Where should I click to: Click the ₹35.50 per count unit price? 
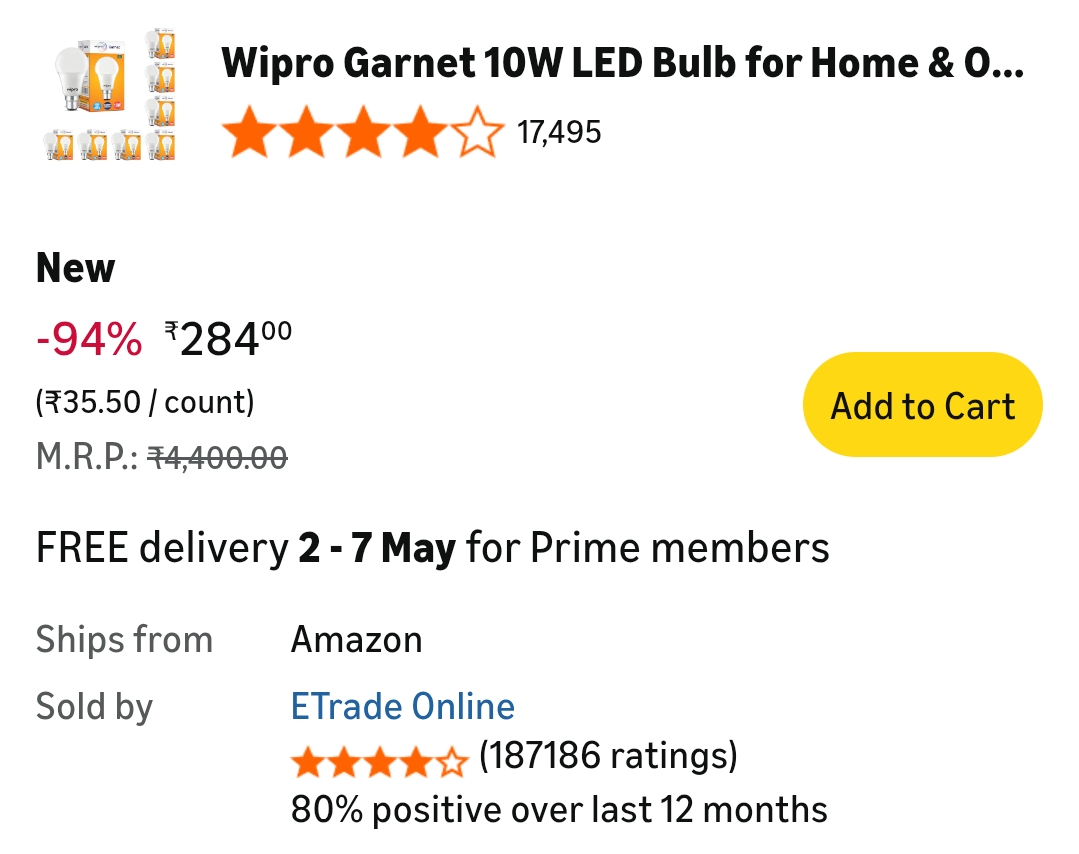pos(145,402)
